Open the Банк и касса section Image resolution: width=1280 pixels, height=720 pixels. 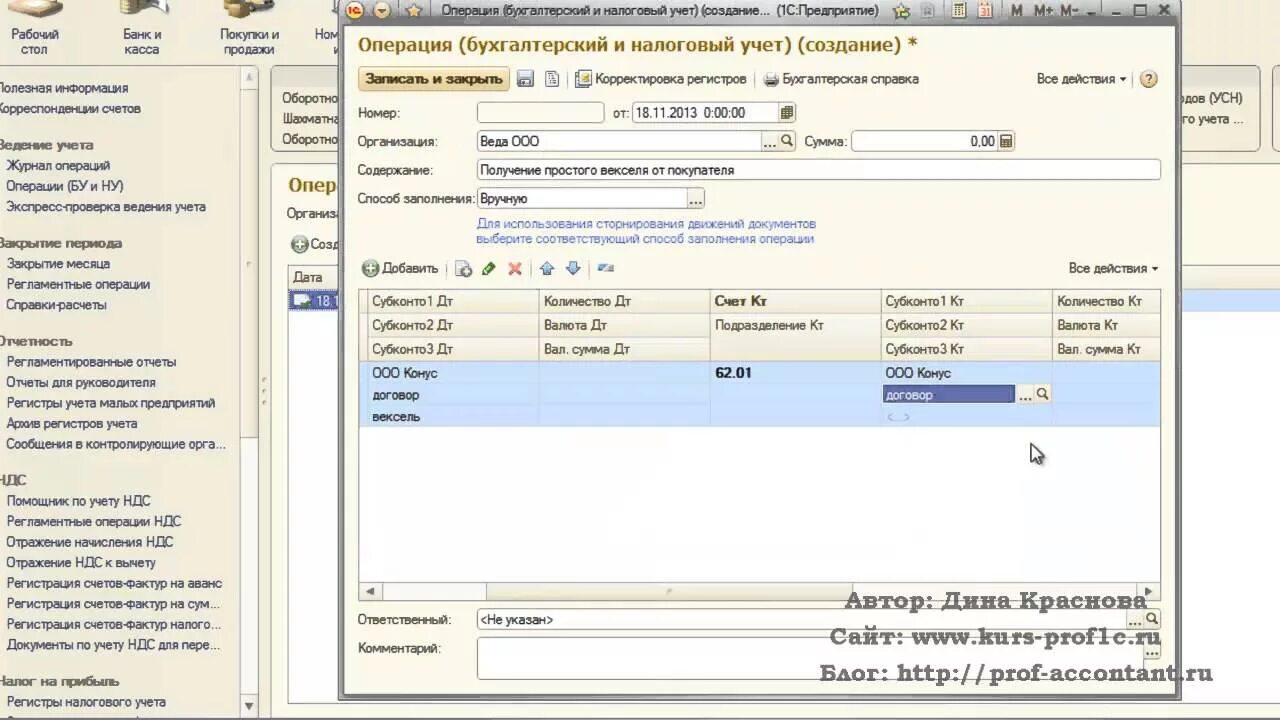(x=142, y=28)
